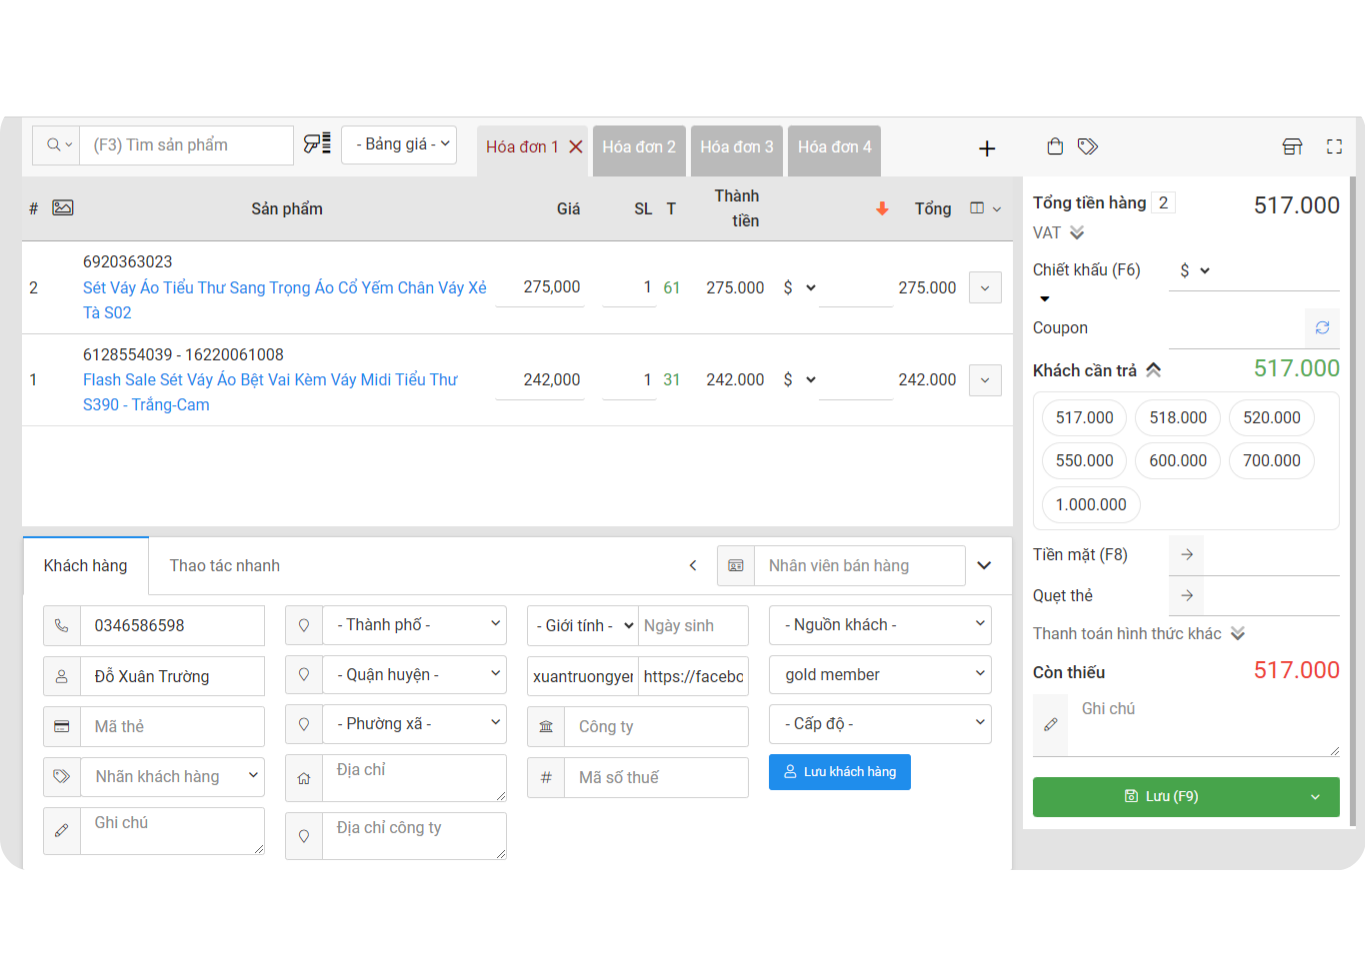This screenshot has width=1365, height=972.
Task: Refresh the Coupon field
Action: [x=1321, y=328]
